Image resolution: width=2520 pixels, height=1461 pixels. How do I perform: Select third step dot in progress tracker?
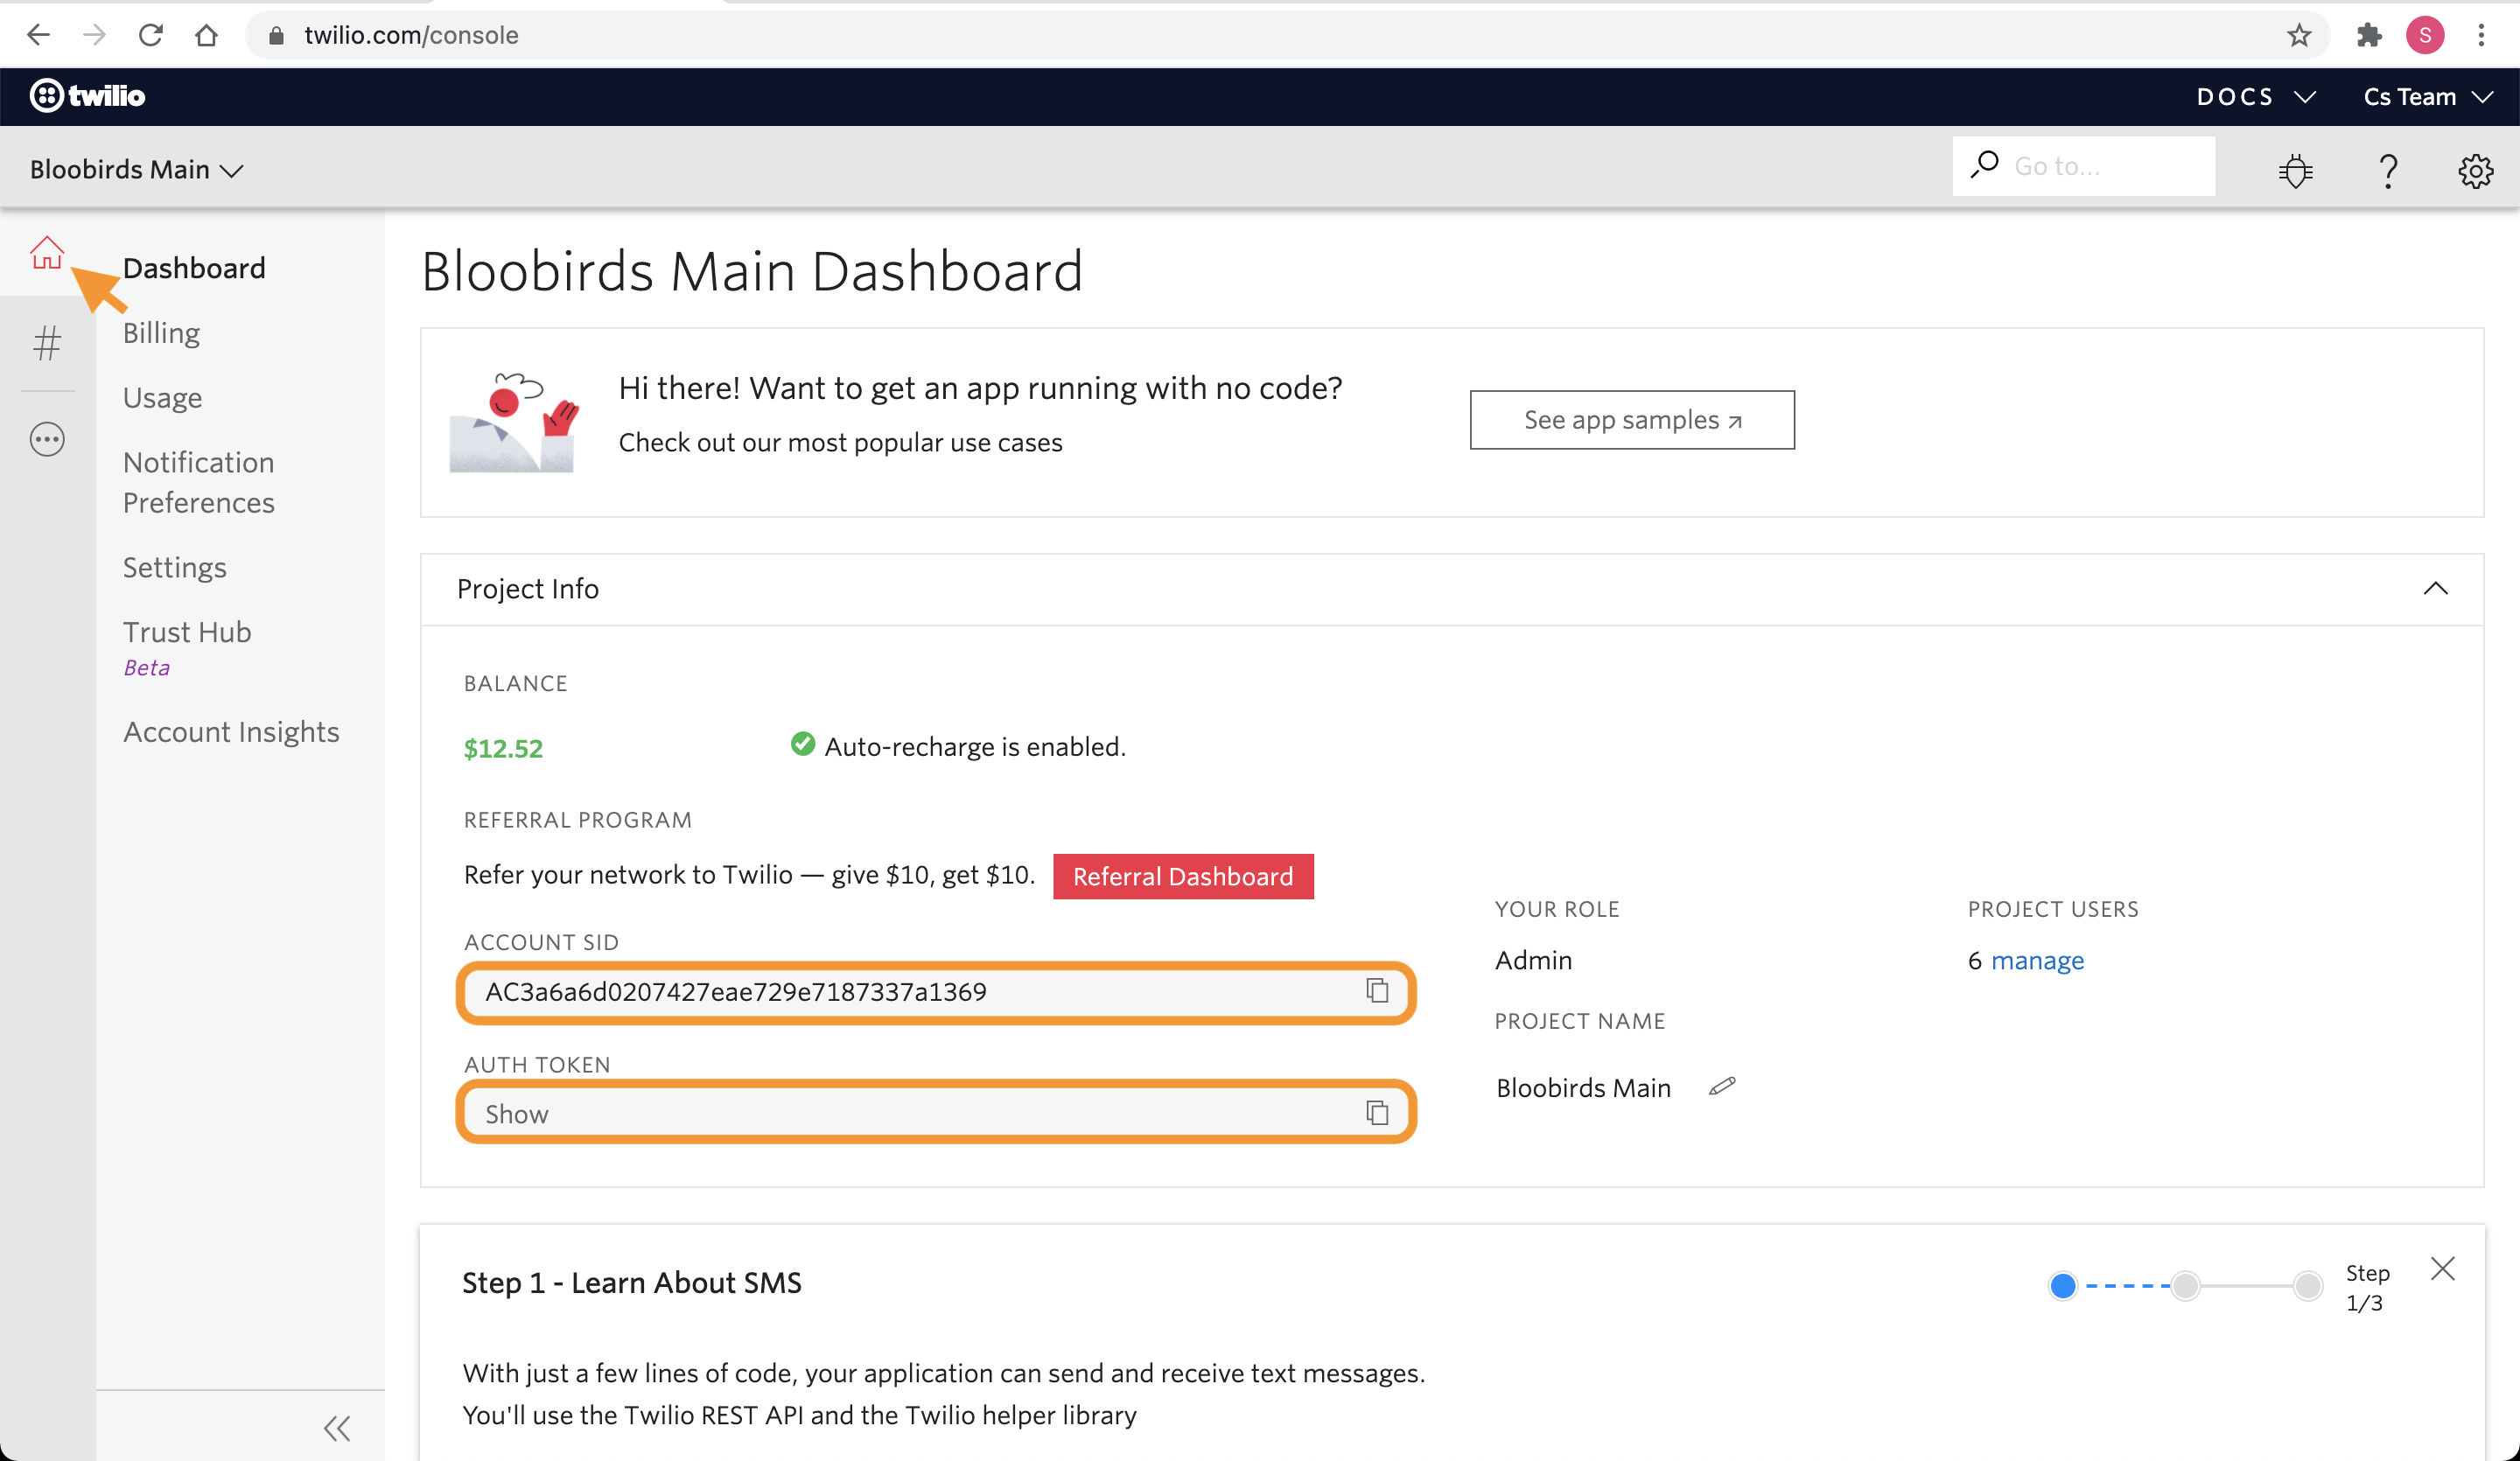pos(2308,1285)
